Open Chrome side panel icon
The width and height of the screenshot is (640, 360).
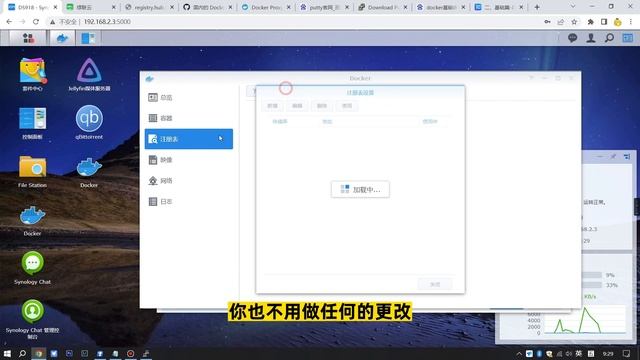pyautogui.click(x=604, y=22)
